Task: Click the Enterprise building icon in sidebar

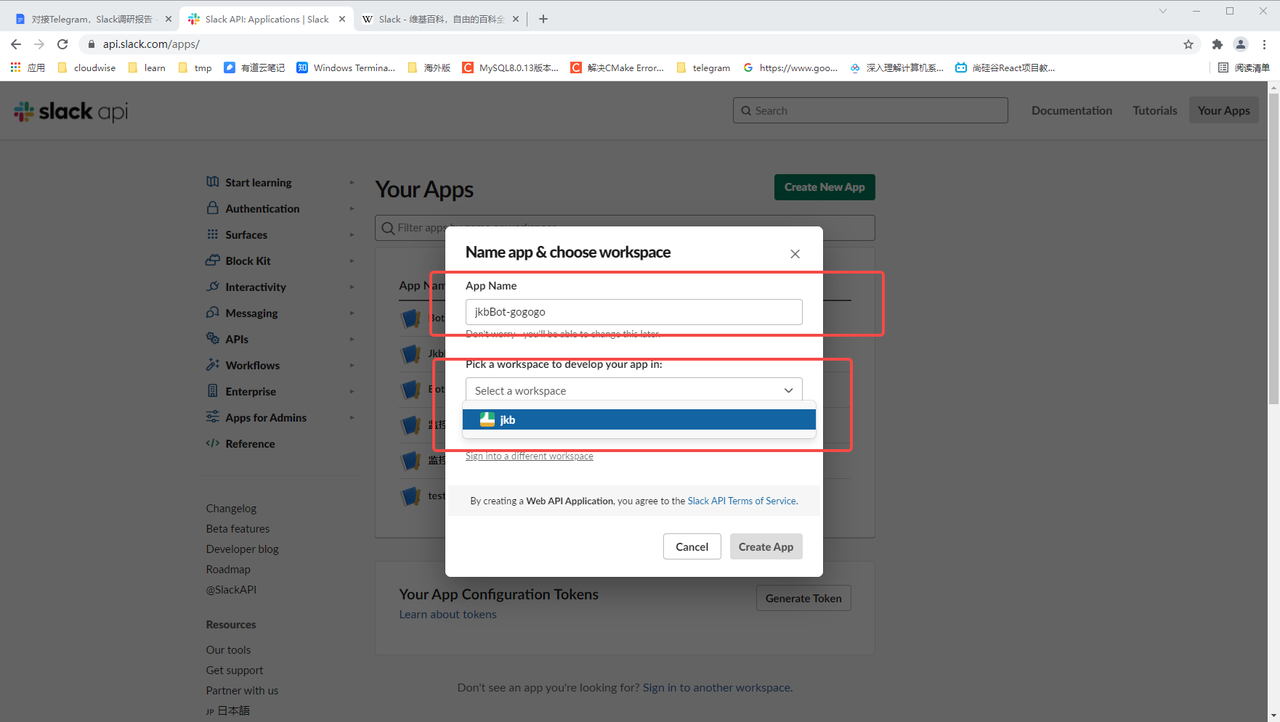Action: (212, 391)
